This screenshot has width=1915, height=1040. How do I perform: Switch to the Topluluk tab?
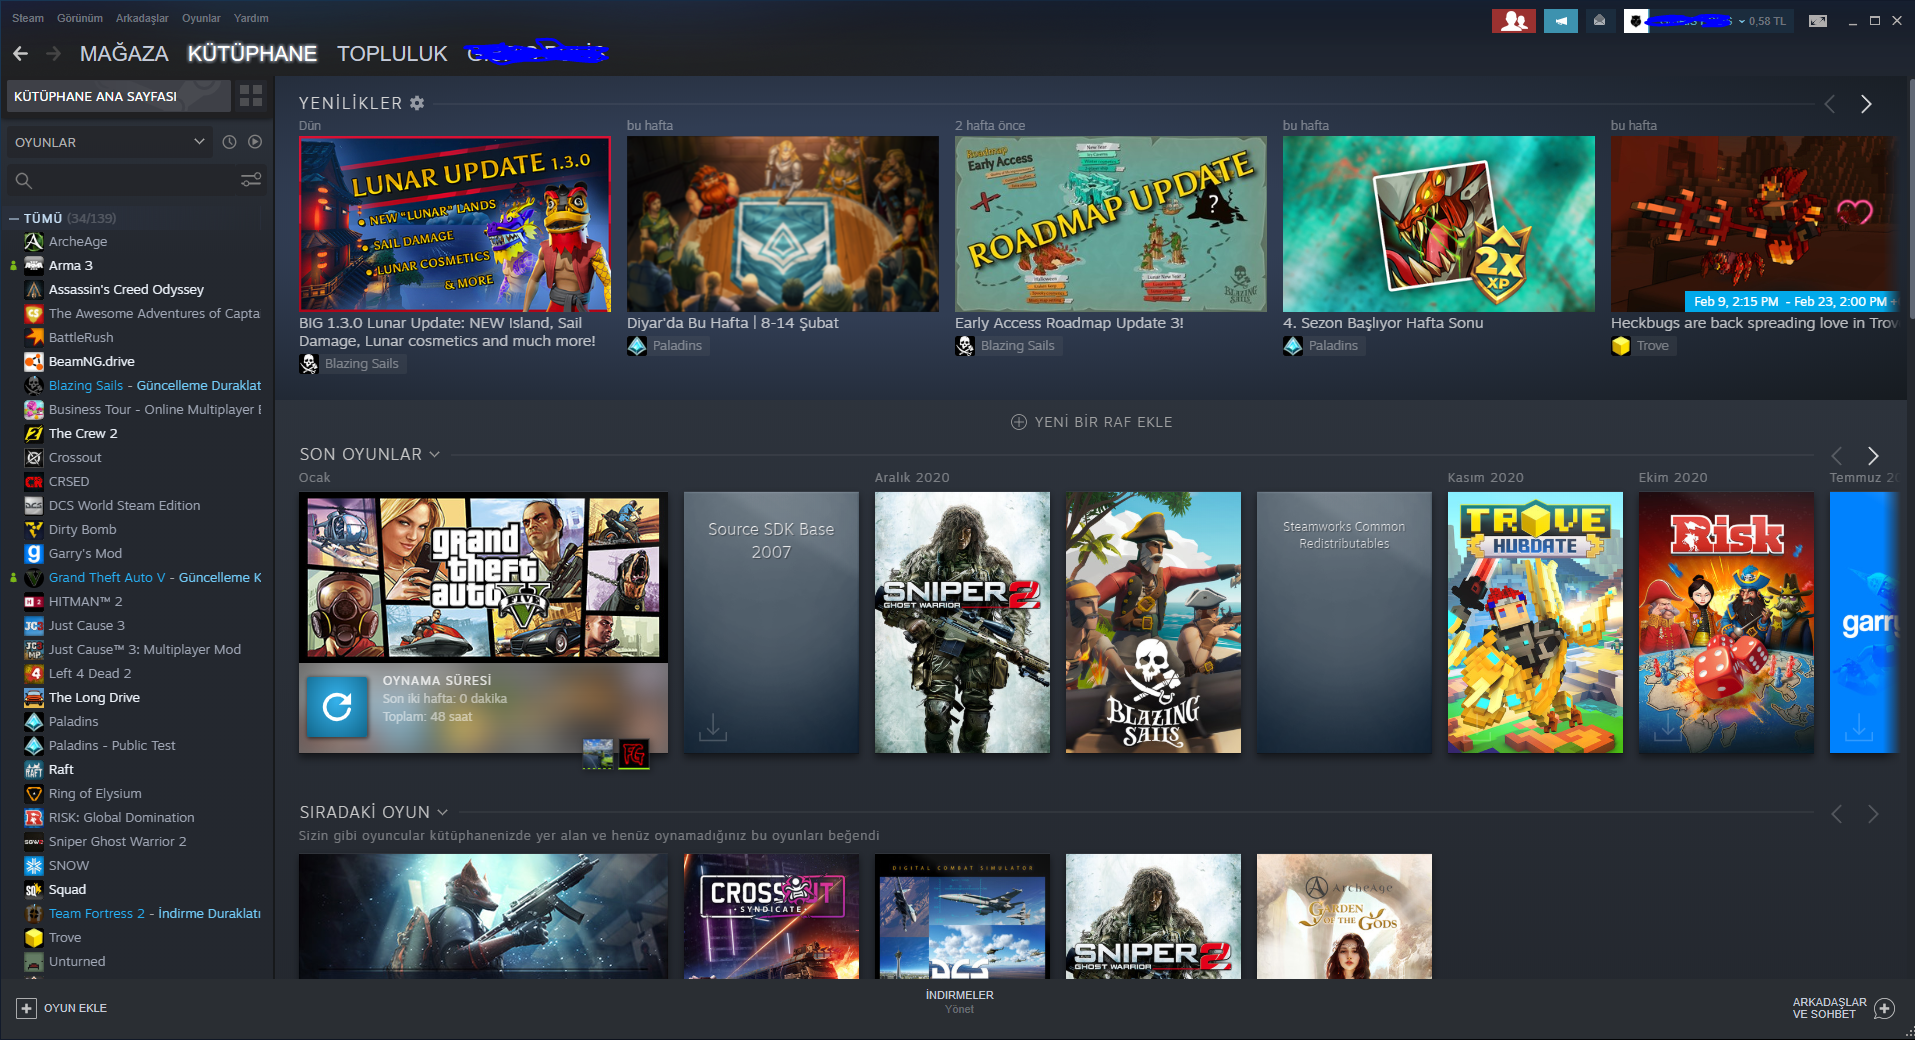(x=392, y=54)
